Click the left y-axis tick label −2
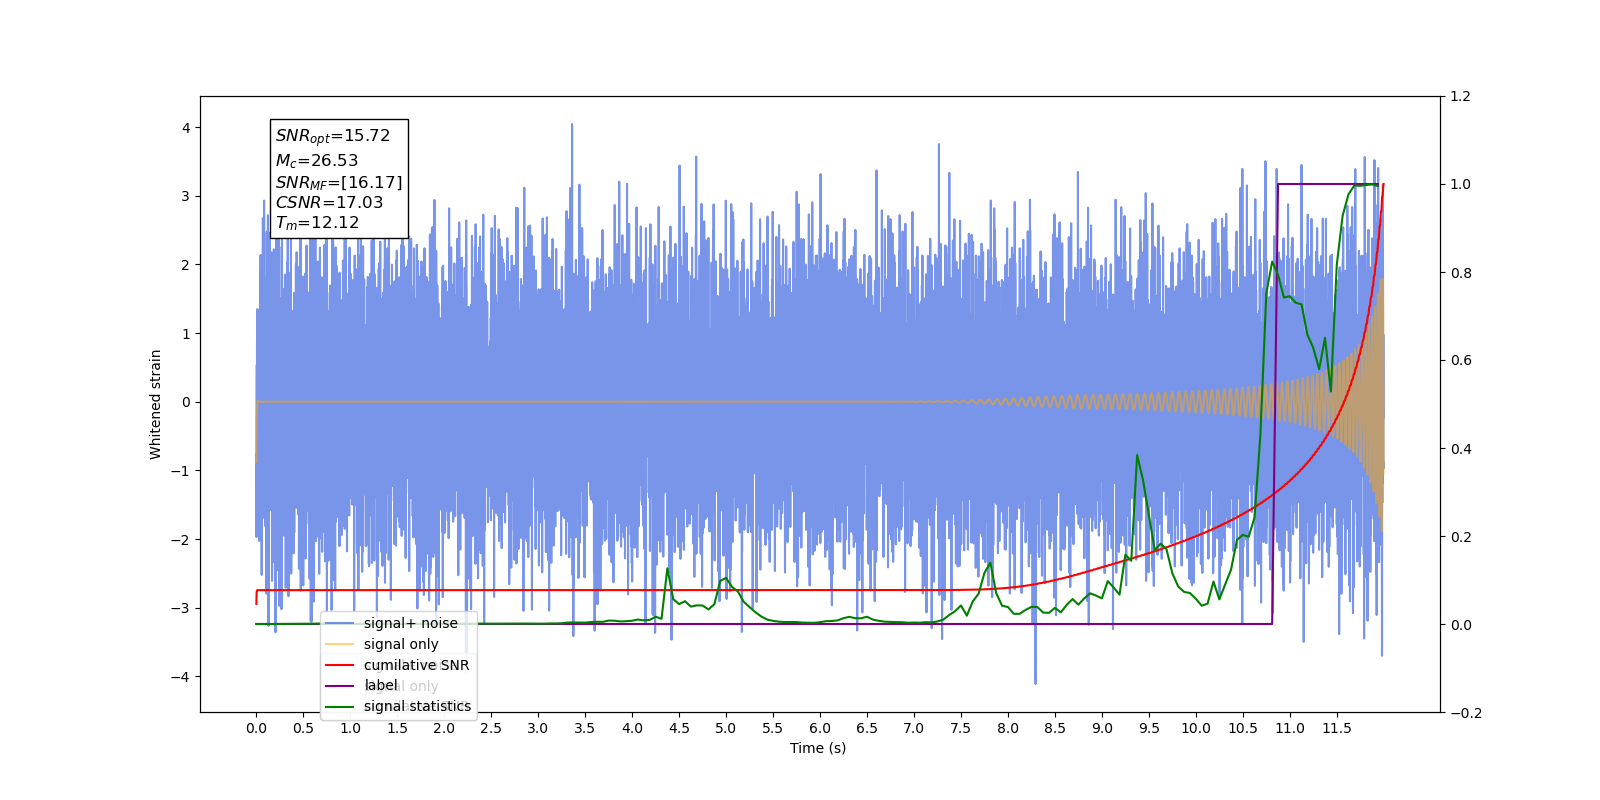The image size is (1600, 800). (181, 540)
